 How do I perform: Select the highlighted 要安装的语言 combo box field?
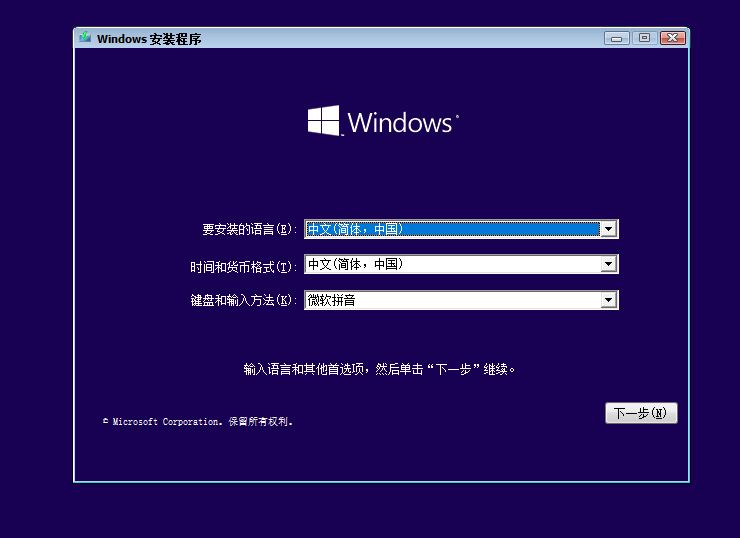461,229
